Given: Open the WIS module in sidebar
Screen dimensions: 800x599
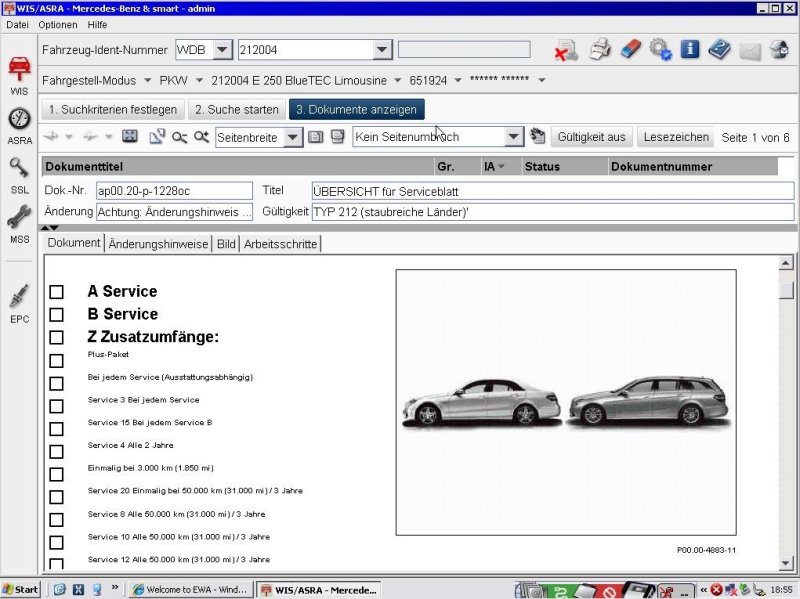Looking at the screenshot, I should pos(19,76).
